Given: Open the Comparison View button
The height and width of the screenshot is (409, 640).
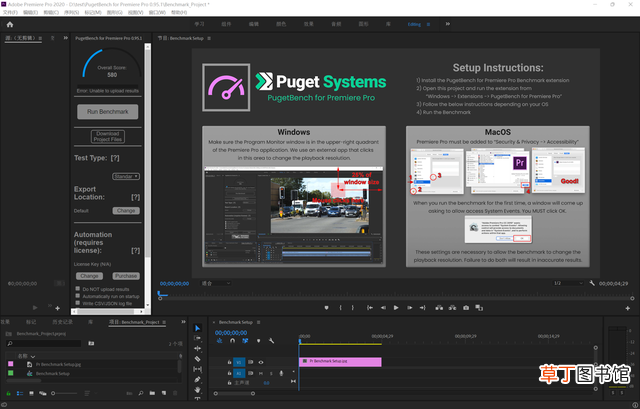Looking at the screenshot, I should click(479, 308).
